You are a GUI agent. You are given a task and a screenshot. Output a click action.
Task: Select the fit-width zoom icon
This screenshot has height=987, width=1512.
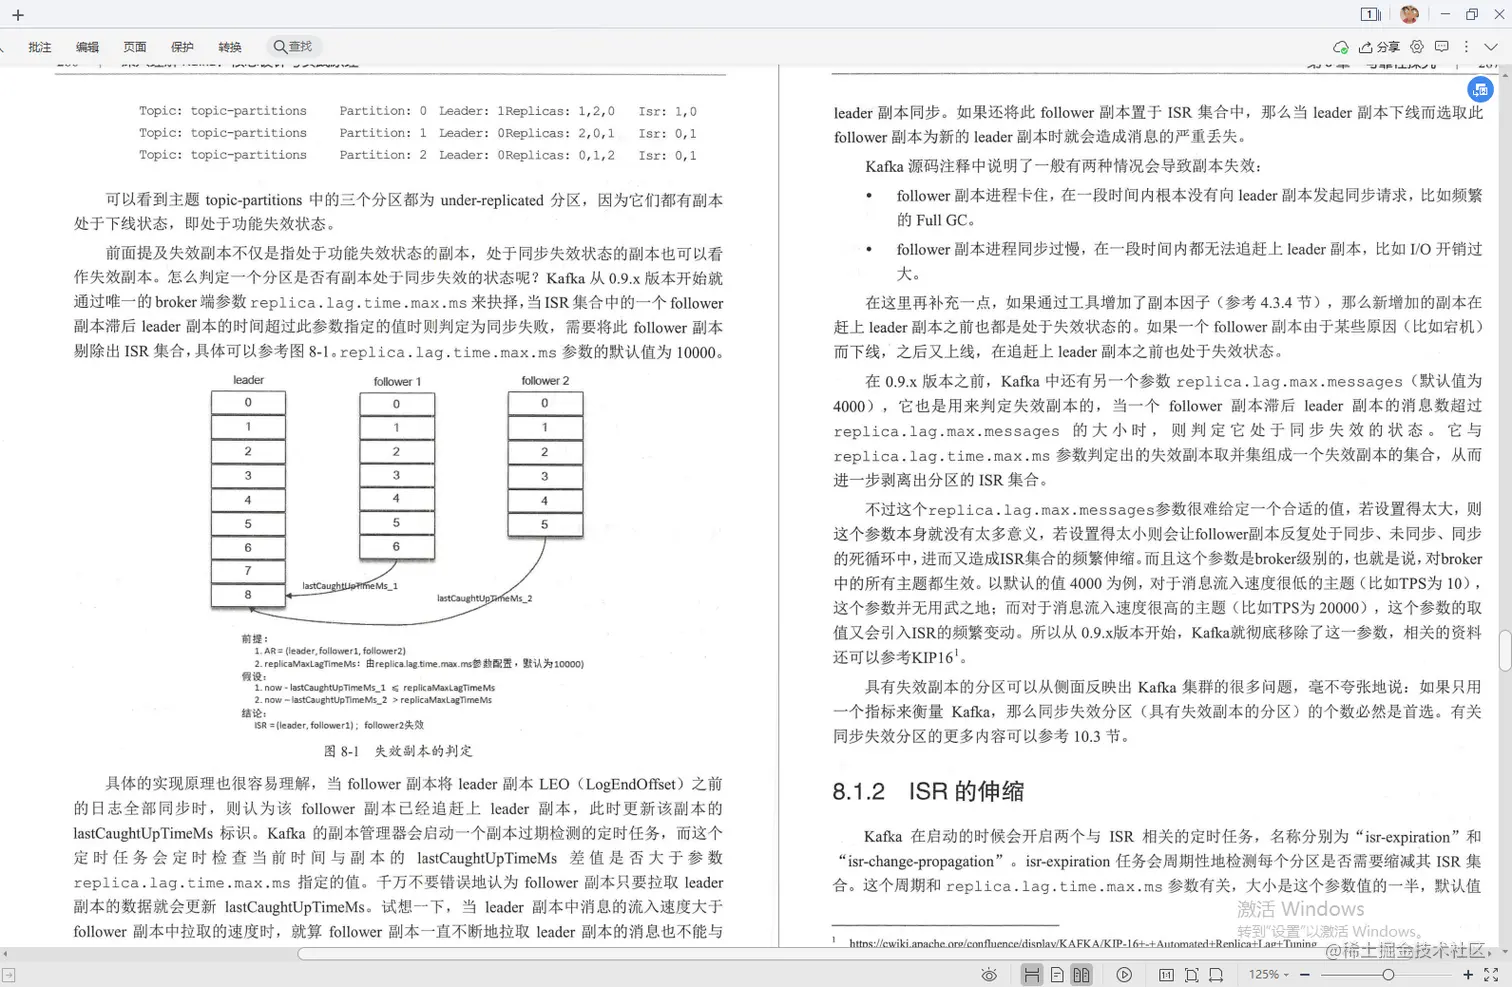coord(1216,975)
